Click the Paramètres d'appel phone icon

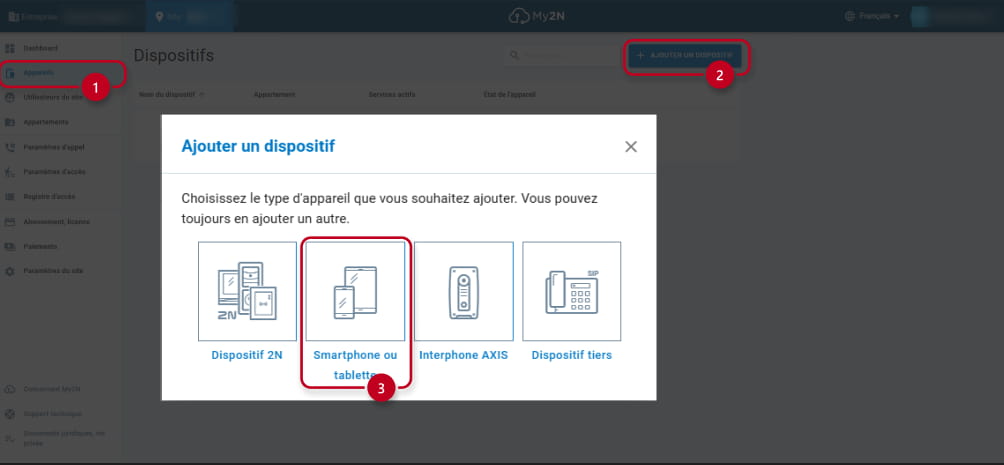[x=10, y=147]
